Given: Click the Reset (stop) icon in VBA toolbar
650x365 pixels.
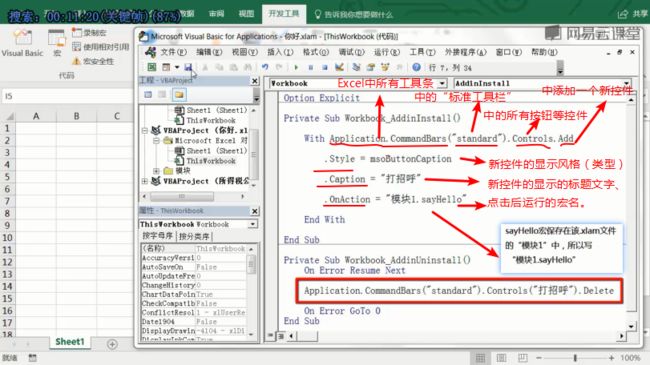Looking at the screenshot, I should (325, 67).
